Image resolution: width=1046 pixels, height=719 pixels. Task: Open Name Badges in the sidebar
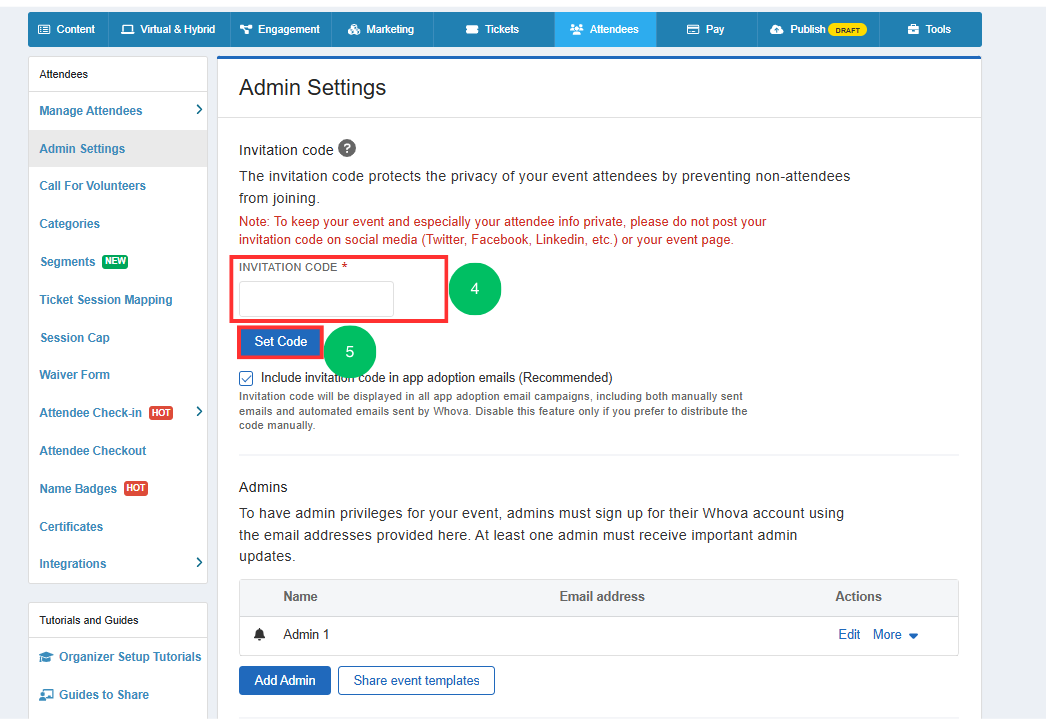point(78,489)
